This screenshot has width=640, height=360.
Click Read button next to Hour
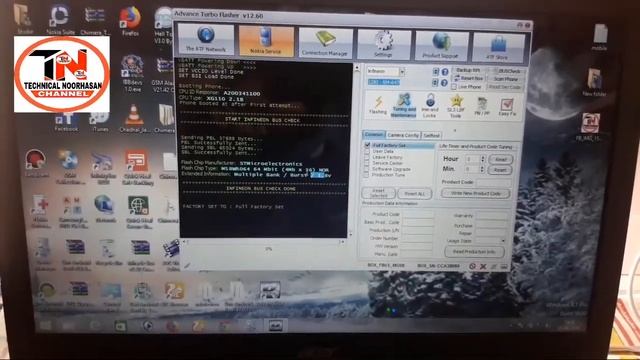(500, 160)
